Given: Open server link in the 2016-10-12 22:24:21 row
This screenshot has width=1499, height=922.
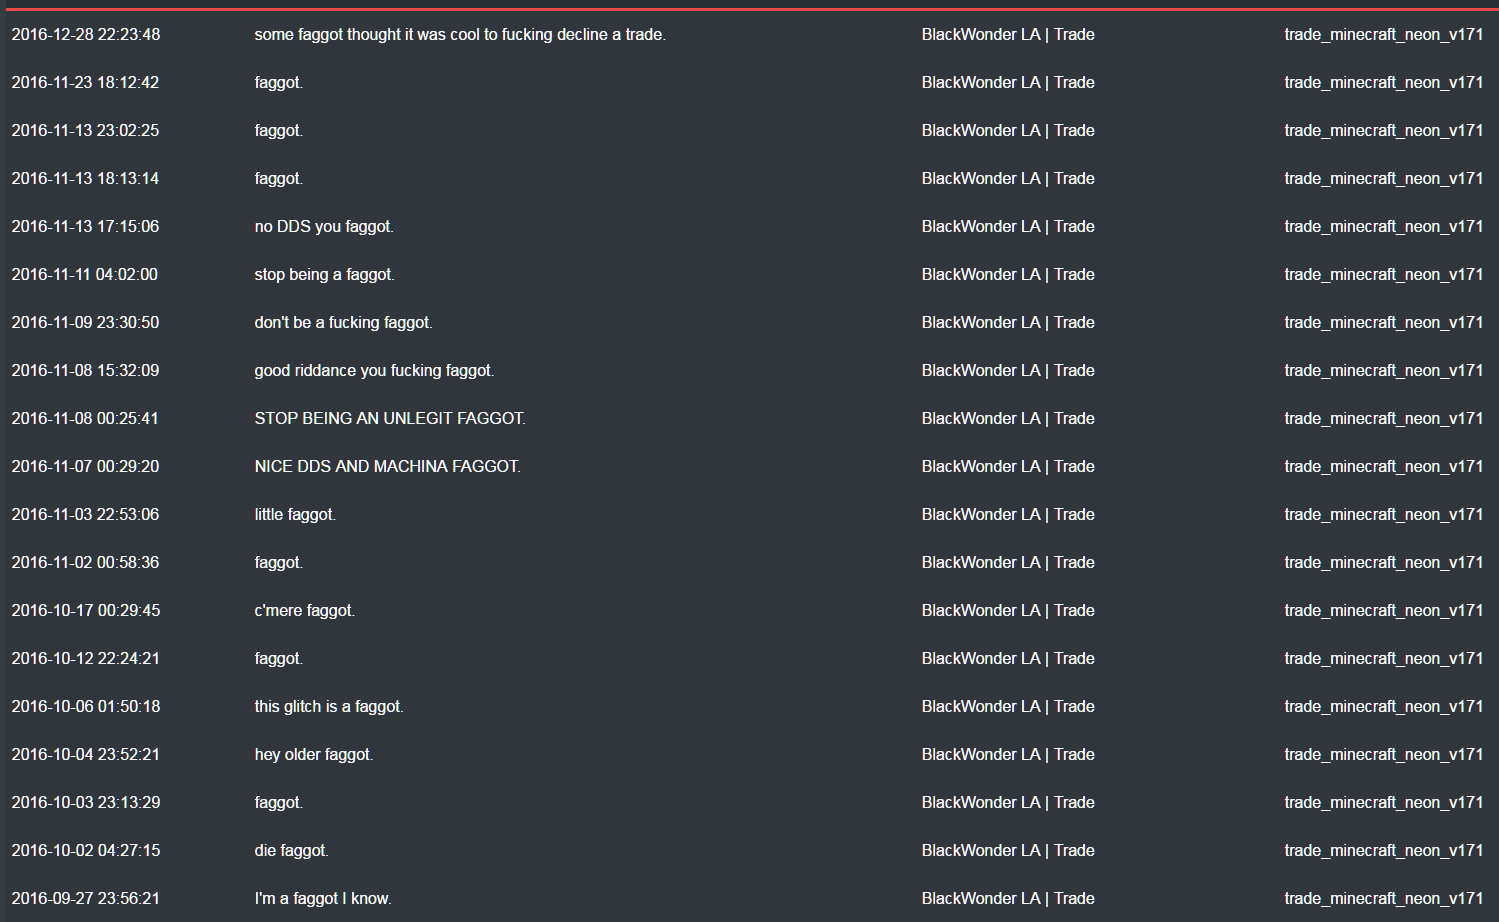Looking at the screenshot, I should (x=1008, y=658).
